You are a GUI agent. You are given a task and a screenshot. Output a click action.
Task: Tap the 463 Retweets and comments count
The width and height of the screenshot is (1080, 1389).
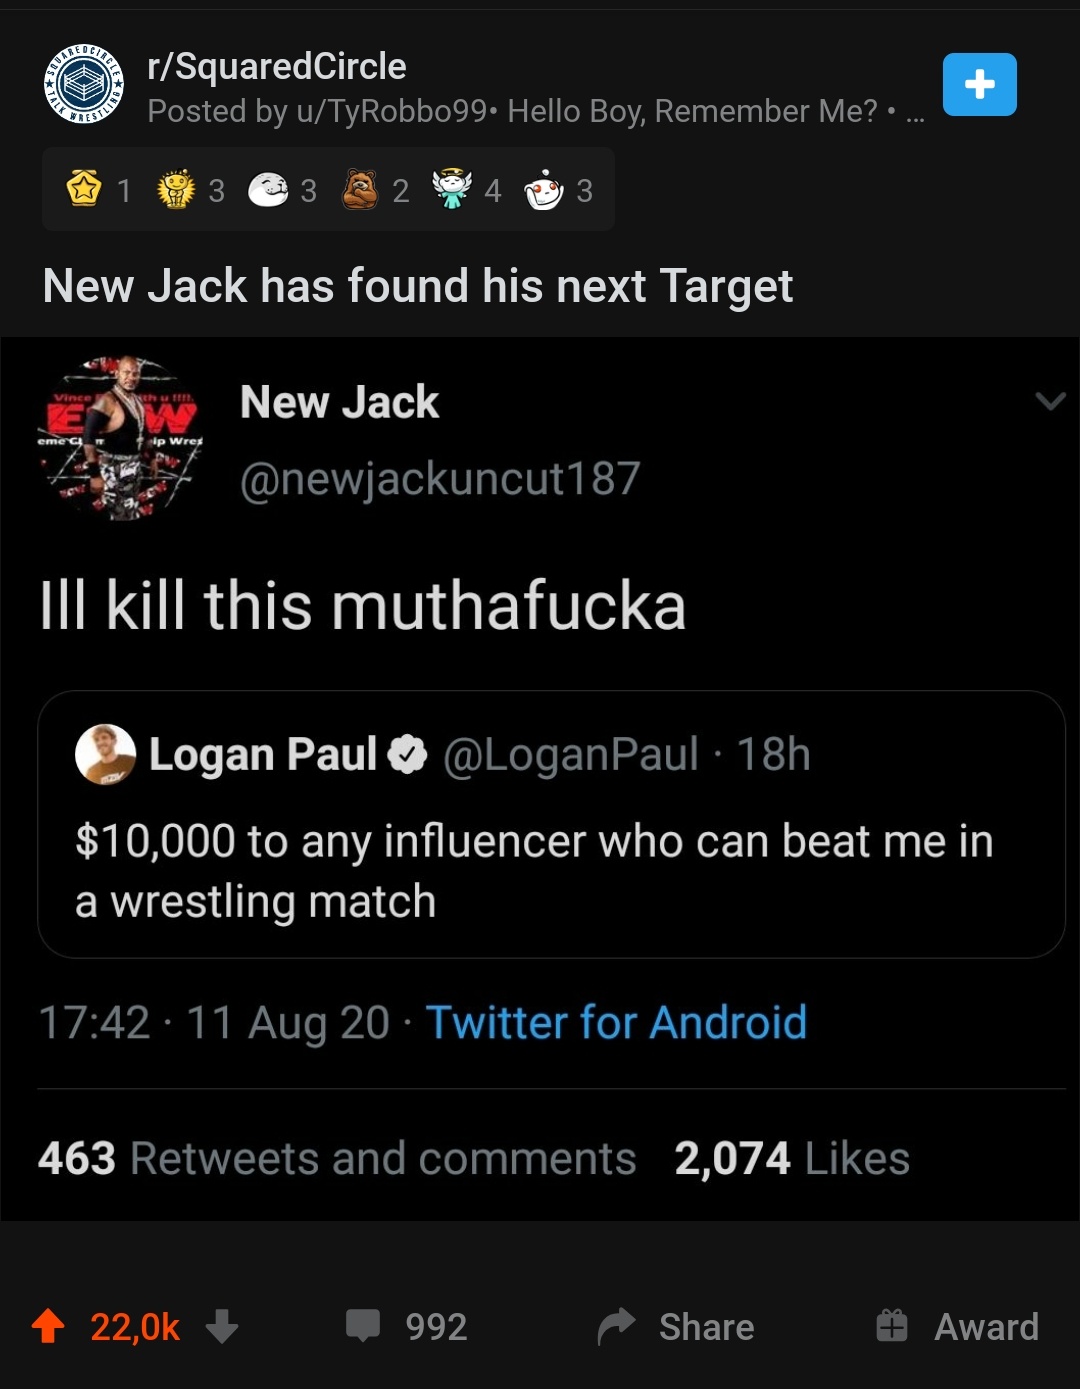[x=335, y=1158]
